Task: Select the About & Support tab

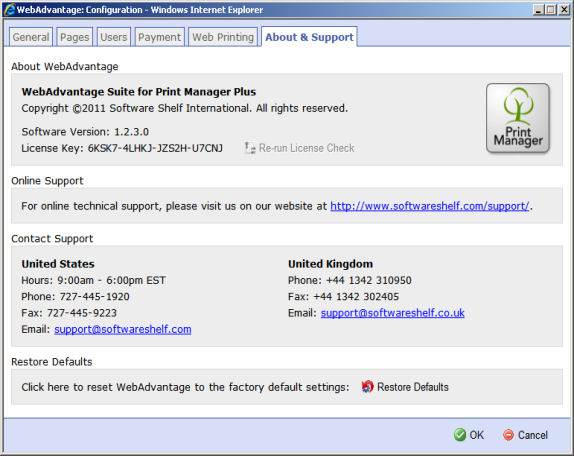Action: click(309, 37)
